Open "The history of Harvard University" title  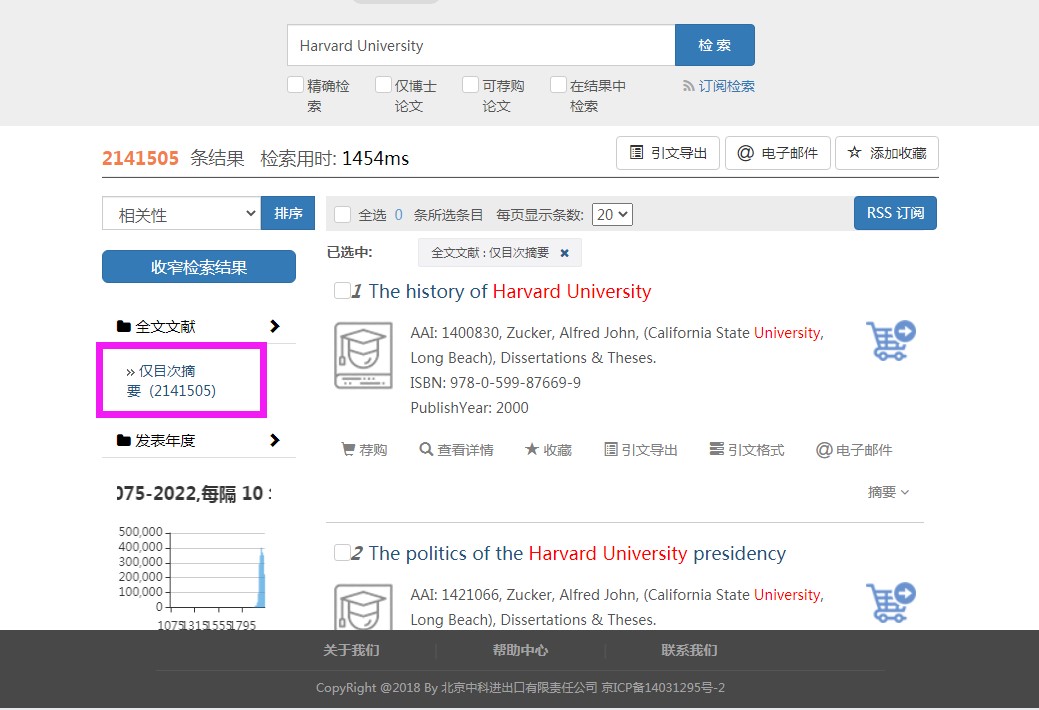(x=510, y=292)
